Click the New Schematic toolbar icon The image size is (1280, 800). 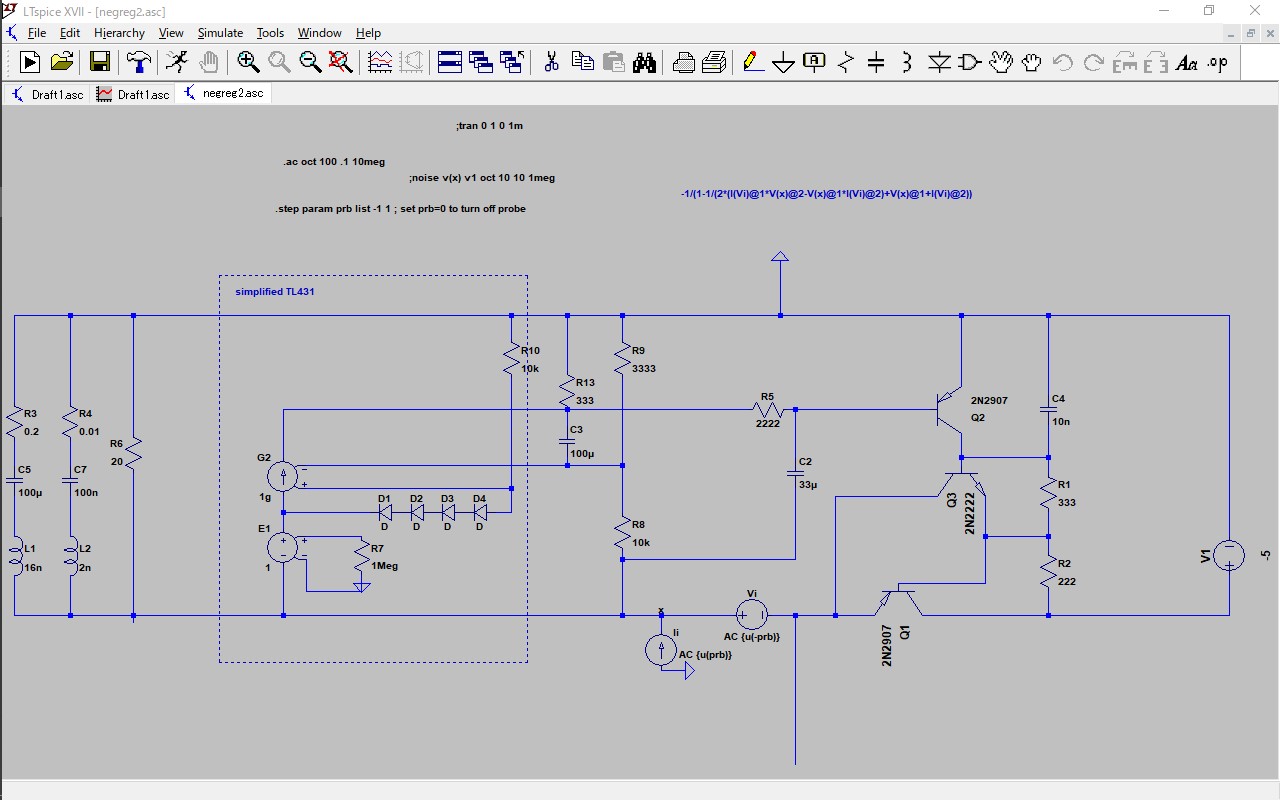click(30, 62)
